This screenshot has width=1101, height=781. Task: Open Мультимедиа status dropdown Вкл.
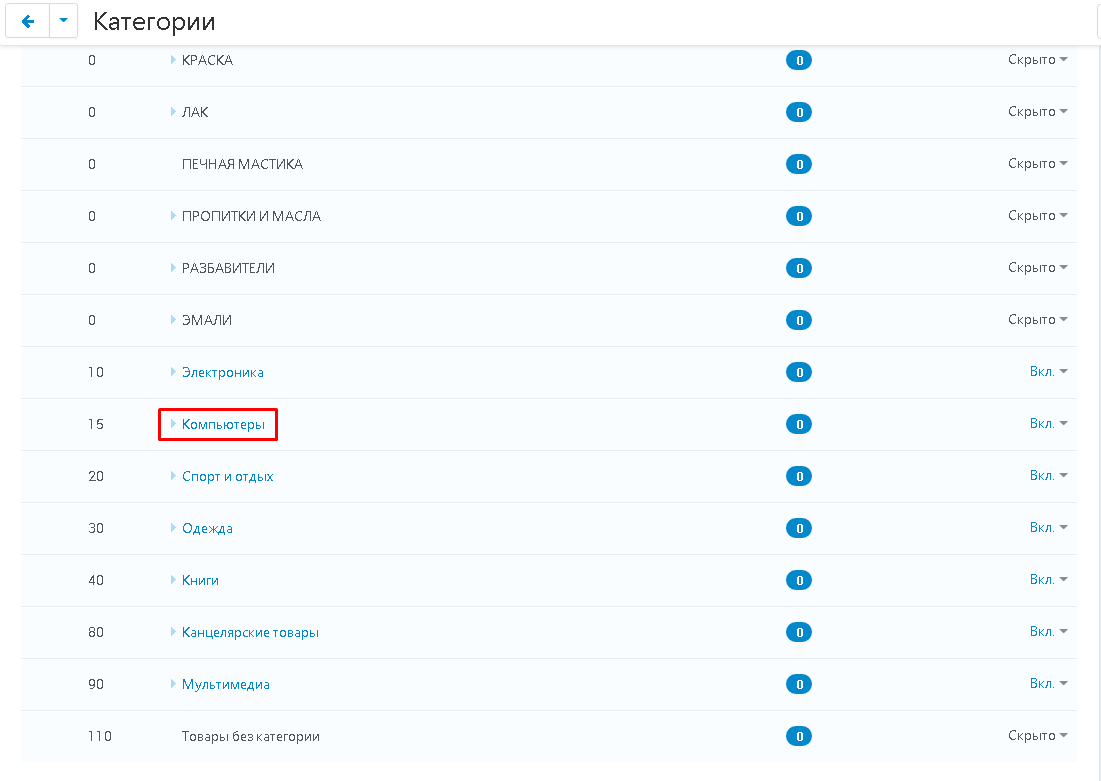click(1048, 683)
